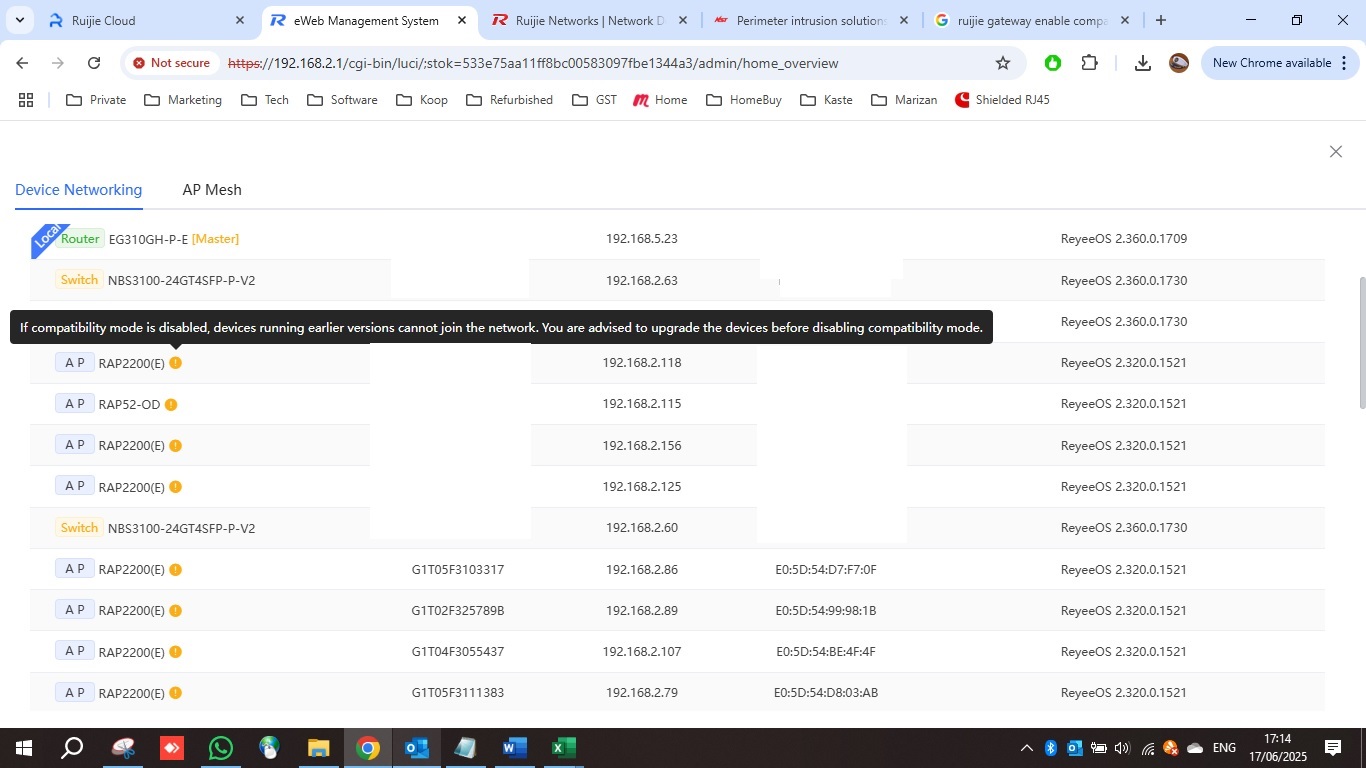The height and width of the screenshot is (768, 1366).
Task: Open the Shielded RJ45 bookmark
Action: [1002, 100]
